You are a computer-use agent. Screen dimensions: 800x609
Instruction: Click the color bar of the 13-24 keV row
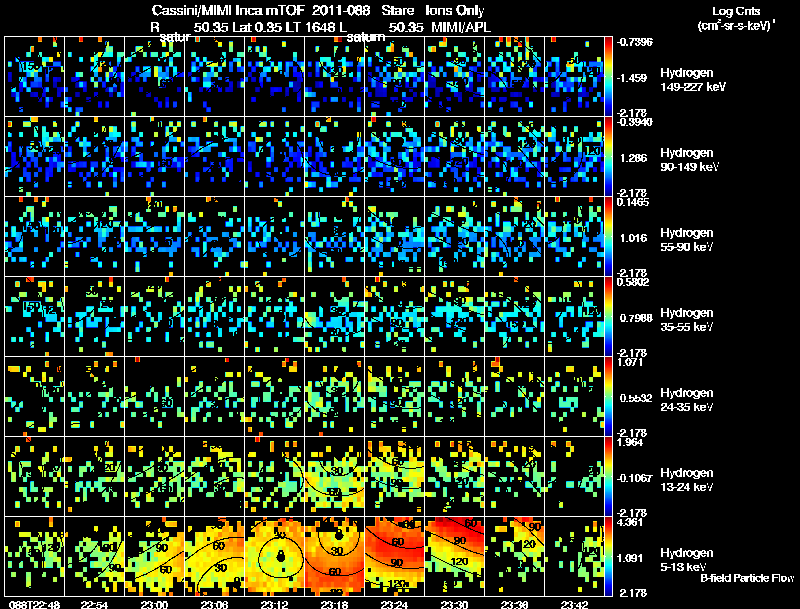[x=608, y=477]
